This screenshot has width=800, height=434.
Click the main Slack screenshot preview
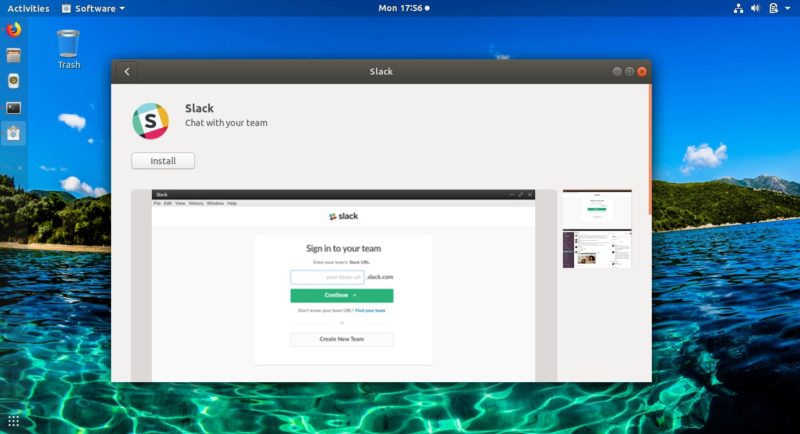[x=344, y=286]
